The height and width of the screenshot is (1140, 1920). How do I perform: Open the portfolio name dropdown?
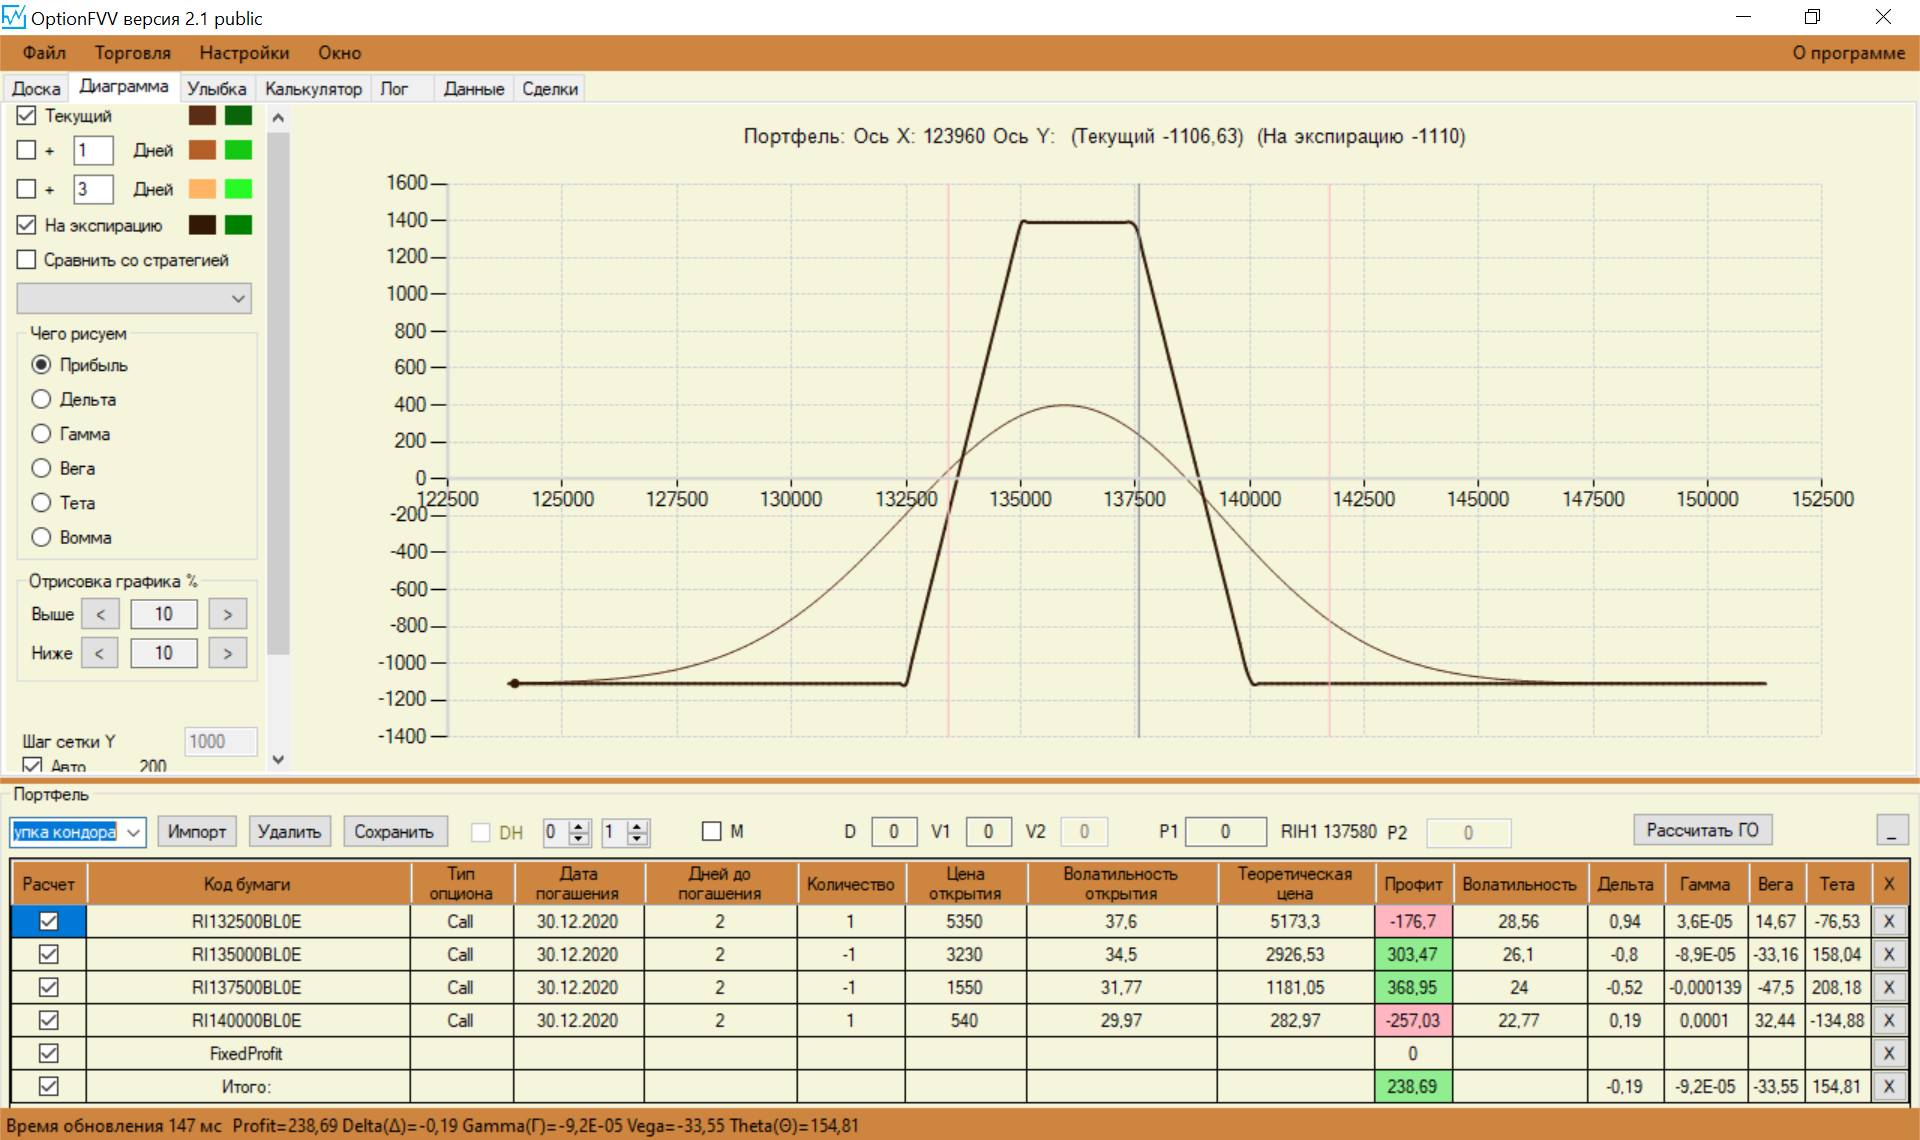pos(134,832)
